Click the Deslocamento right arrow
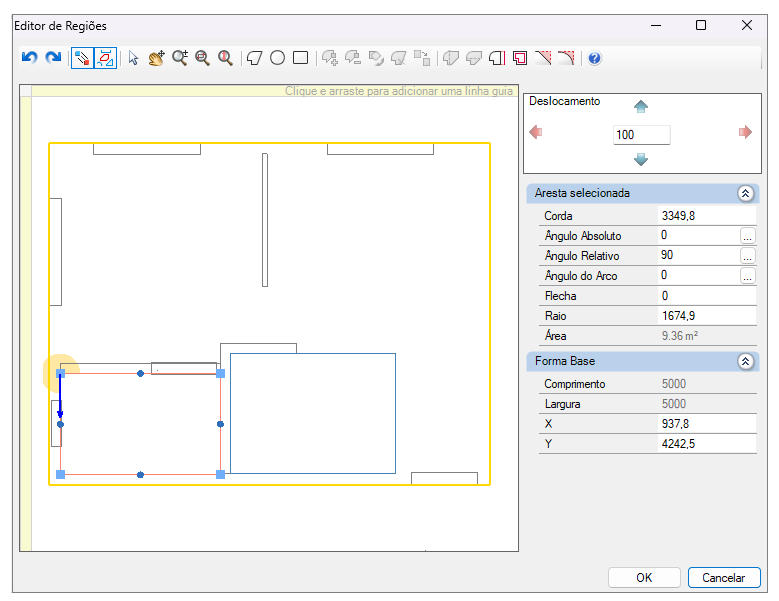779x601 pixels. (x=745, y=132)
